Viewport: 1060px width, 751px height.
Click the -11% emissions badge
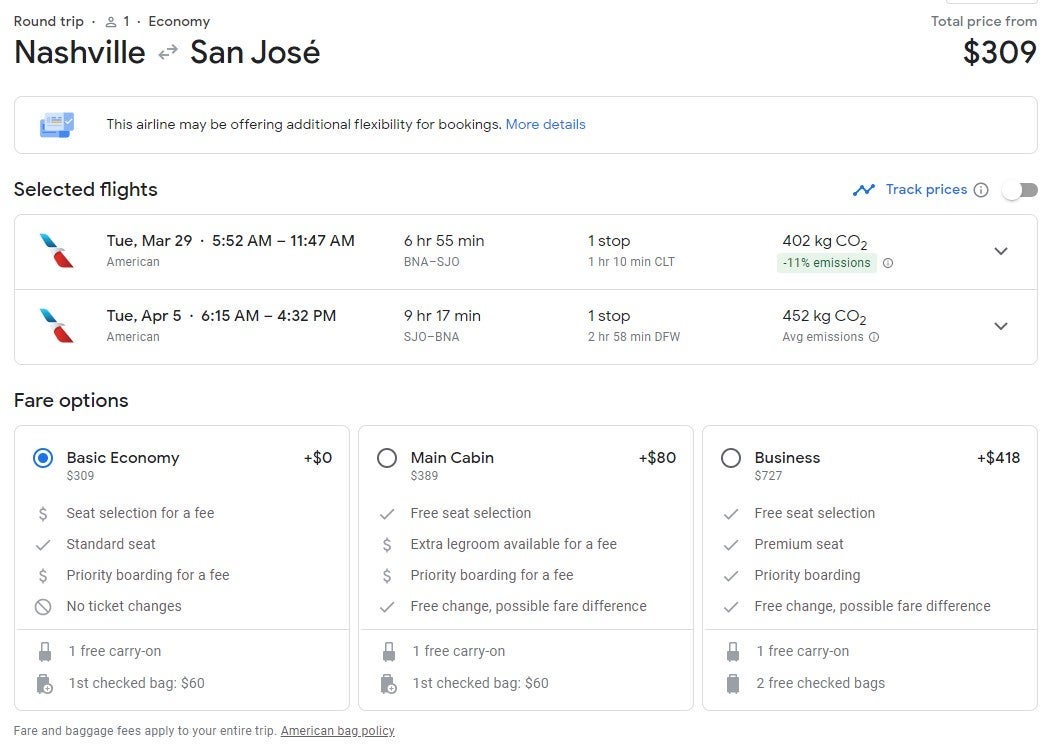point(826,263)
